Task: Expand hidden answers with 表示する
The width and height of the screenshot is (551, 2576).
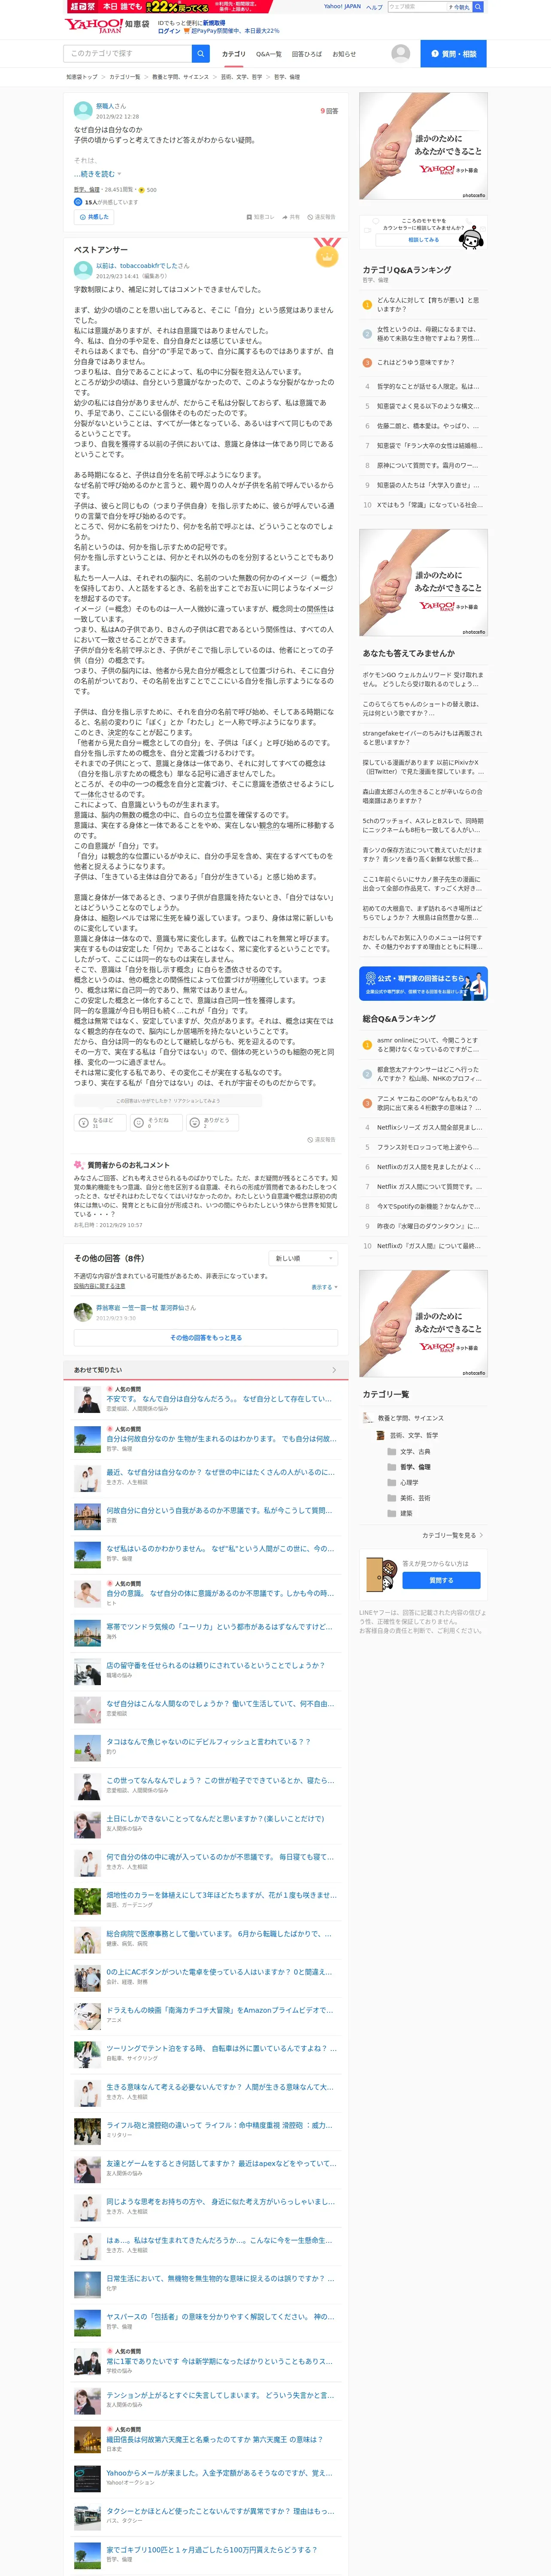Action: coord(324,1287)
